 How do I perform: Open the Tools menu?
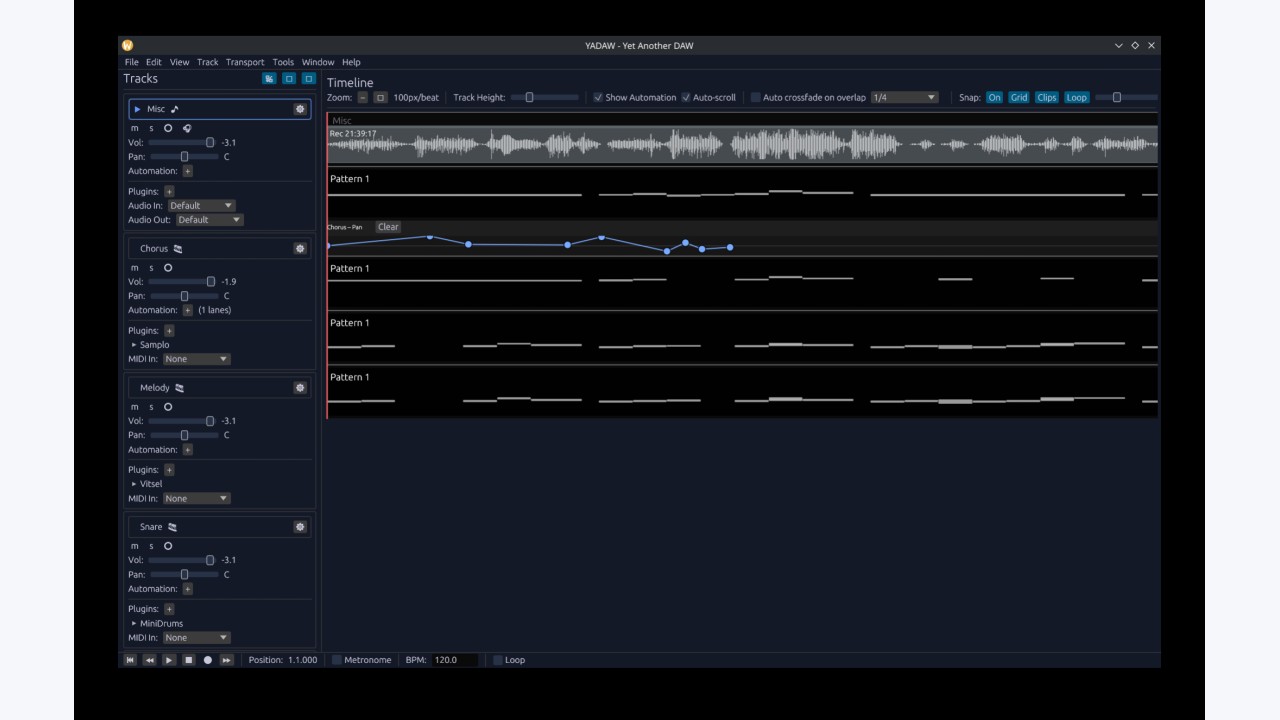283,62
